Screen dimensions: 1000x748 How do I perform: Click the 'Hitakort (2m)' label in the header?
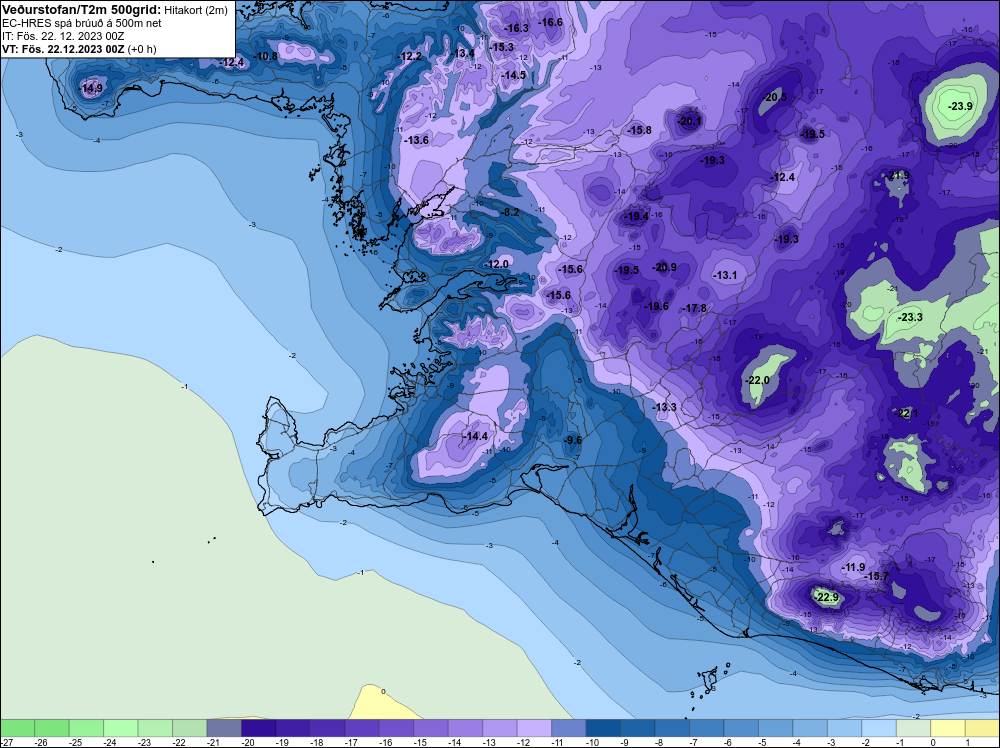(x=196, y=10)
